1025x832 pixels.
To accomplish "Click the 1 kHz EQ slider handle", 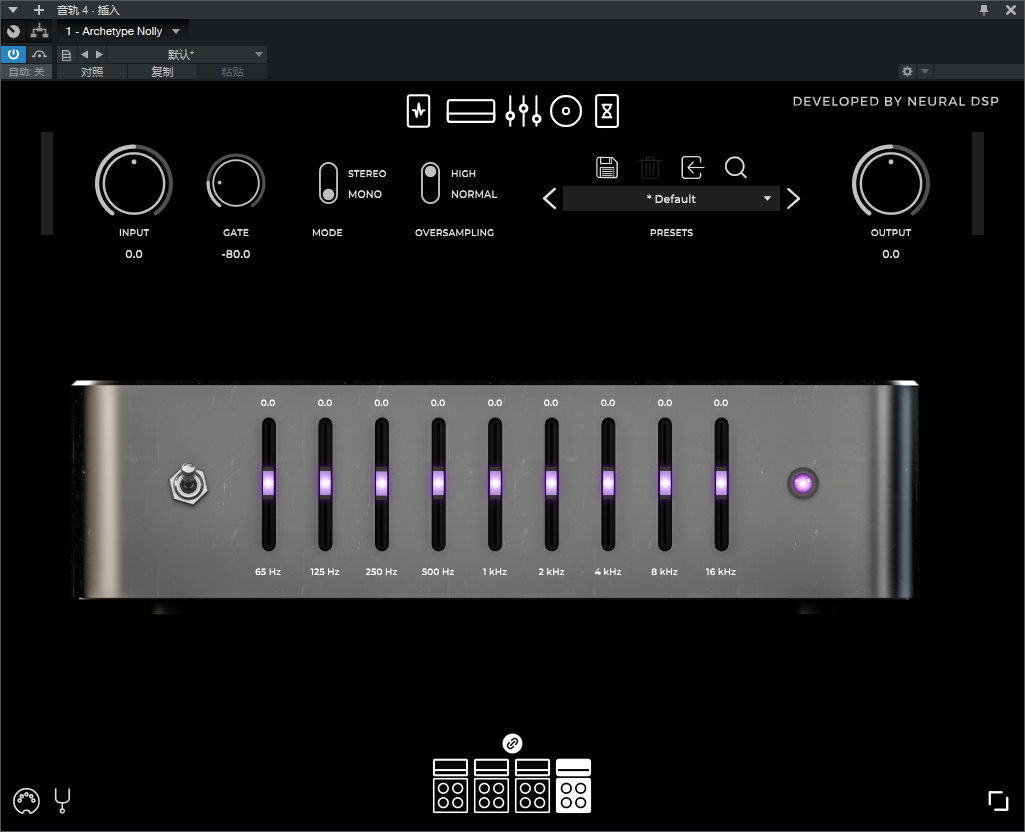I will 495,484.
